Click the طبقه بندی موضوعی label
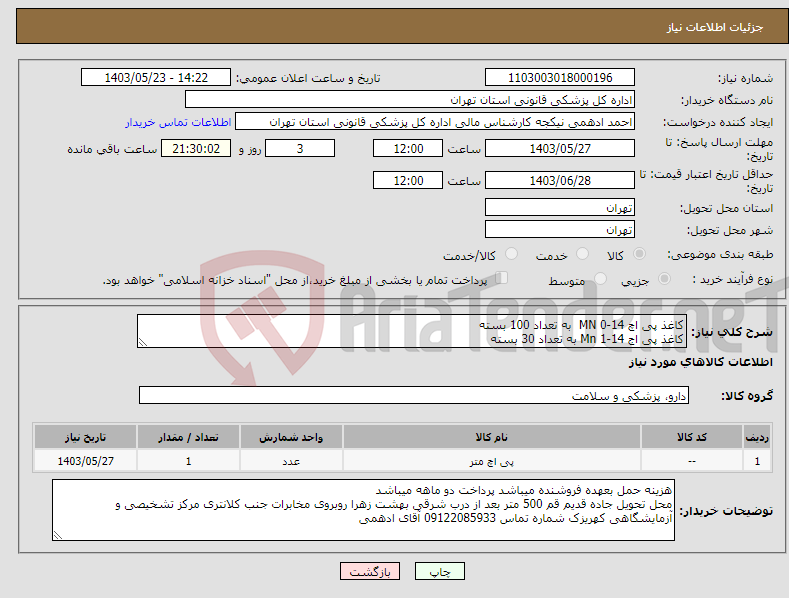The image size is (789, 598). pyautogui.click(x=720, y=254)
